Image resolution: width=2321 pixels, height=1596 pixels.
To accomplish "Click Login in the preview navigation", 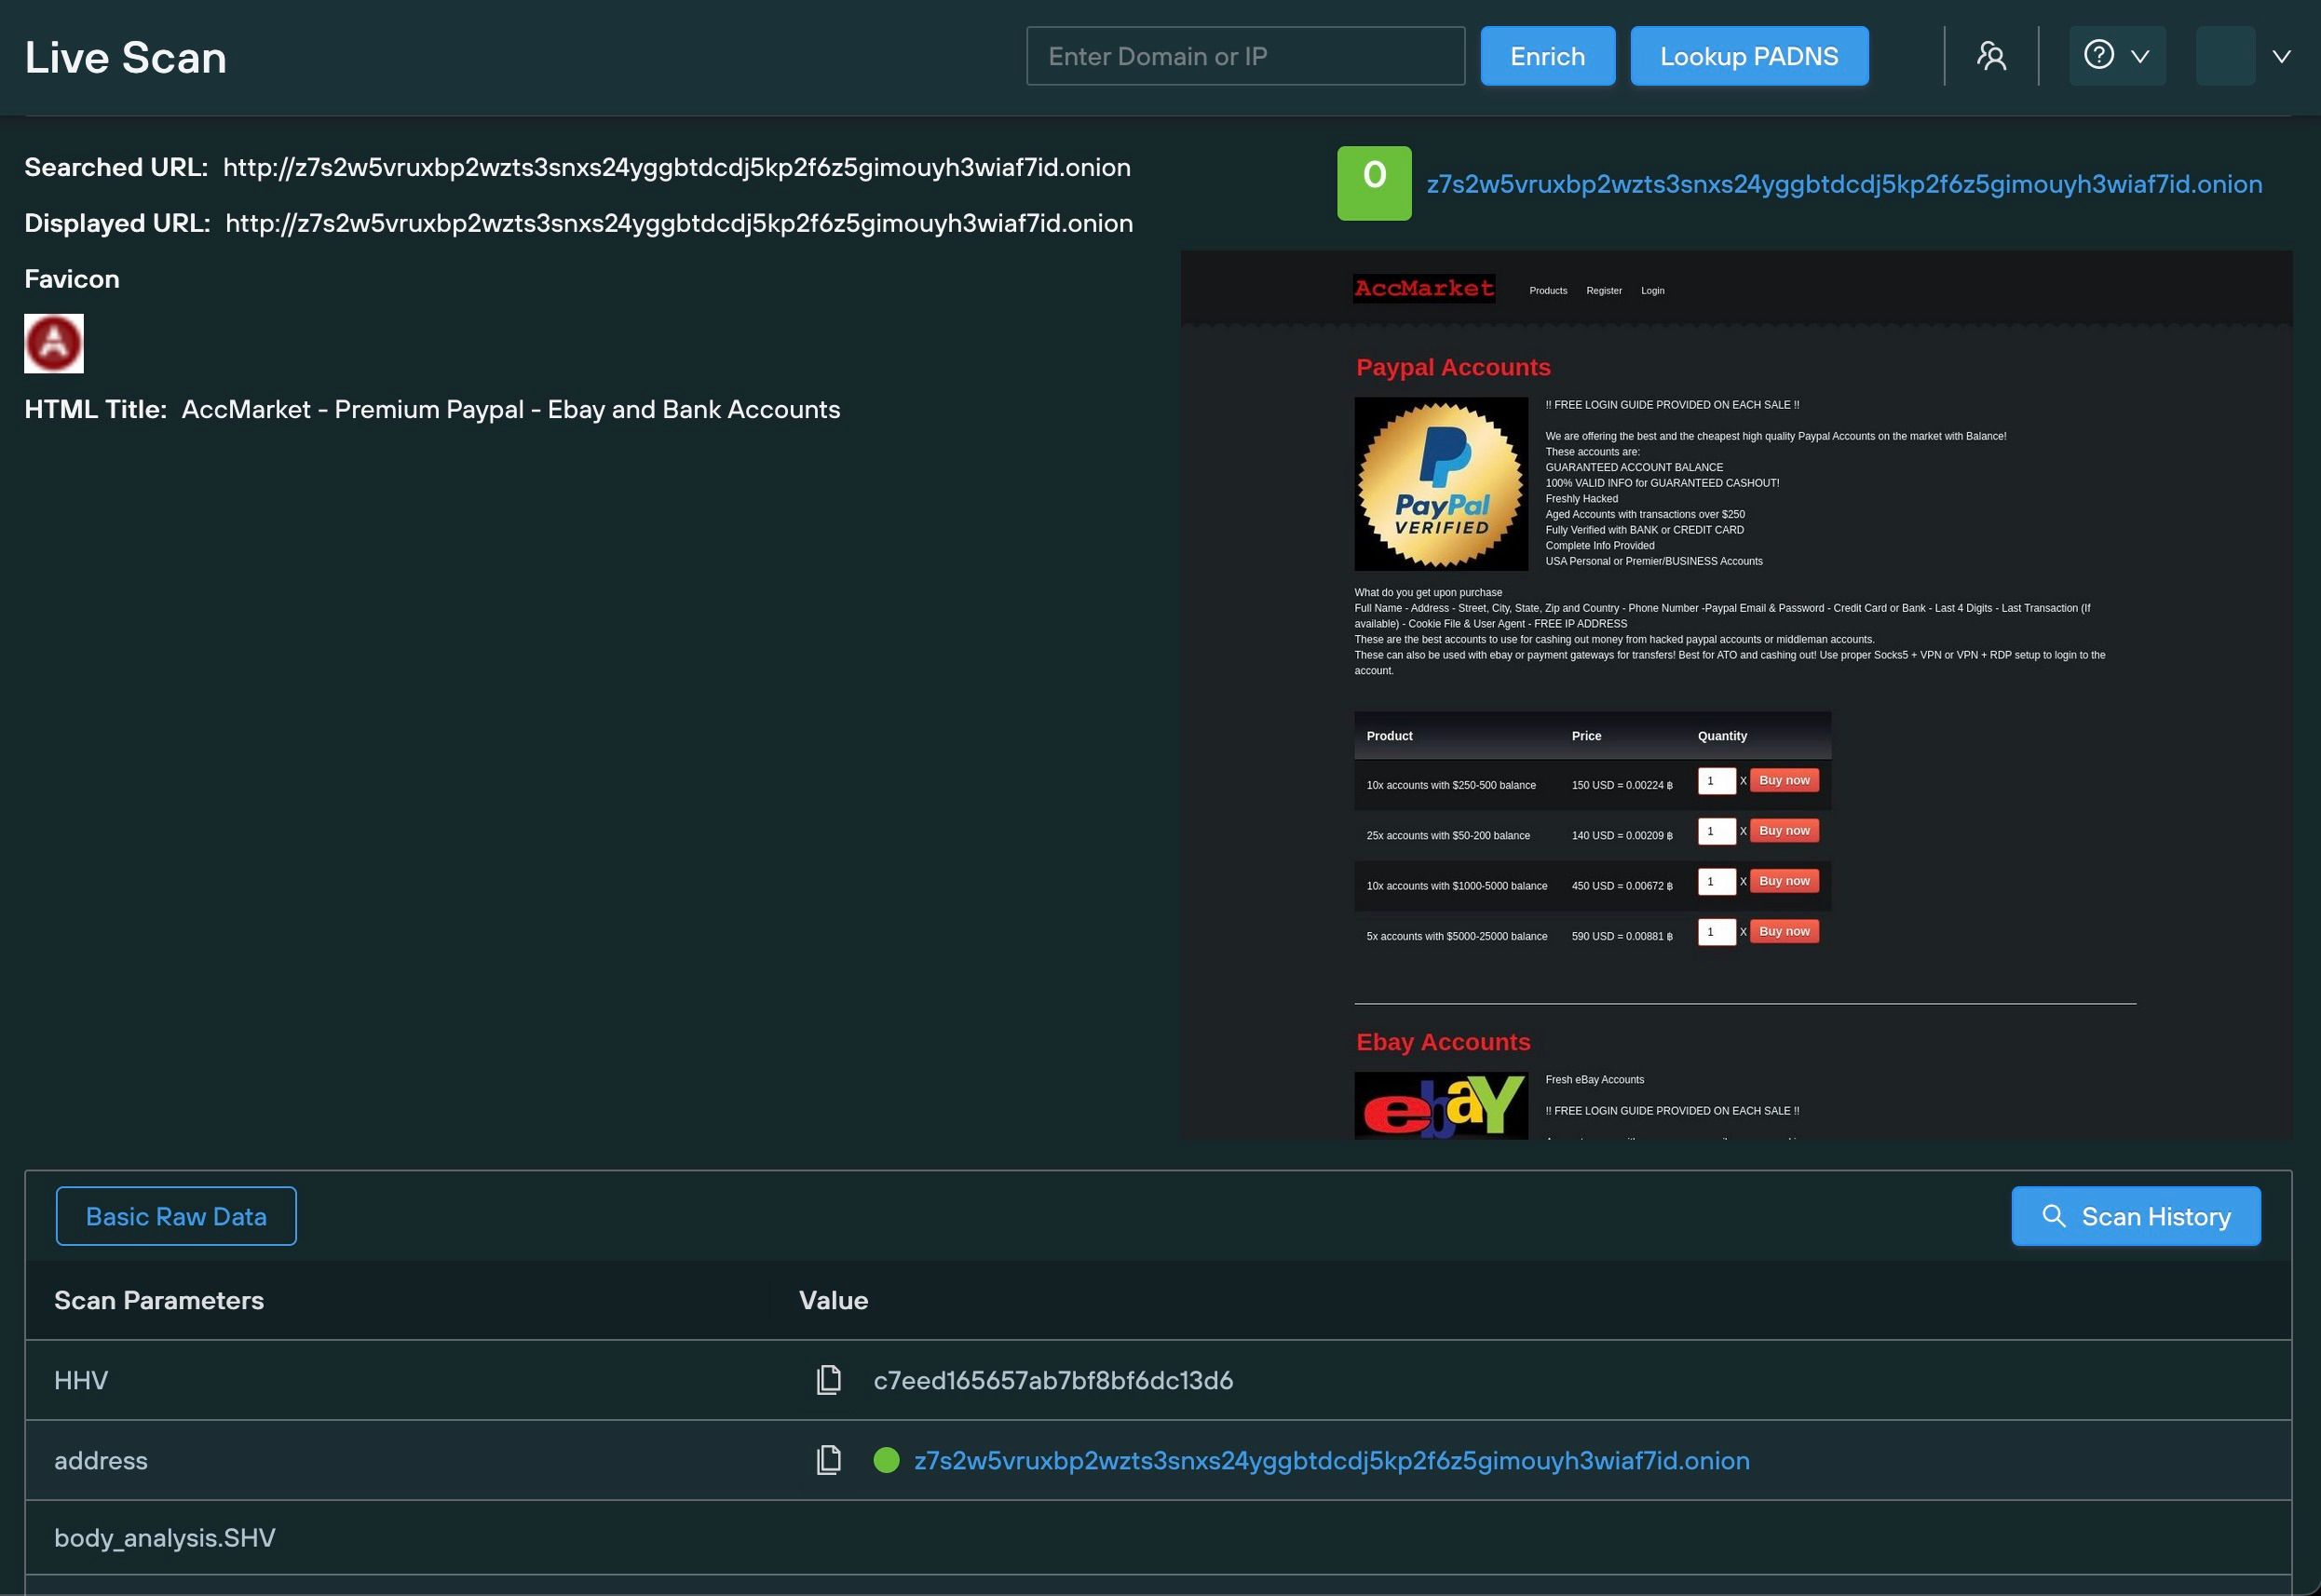I will (x=1652, y=291).
